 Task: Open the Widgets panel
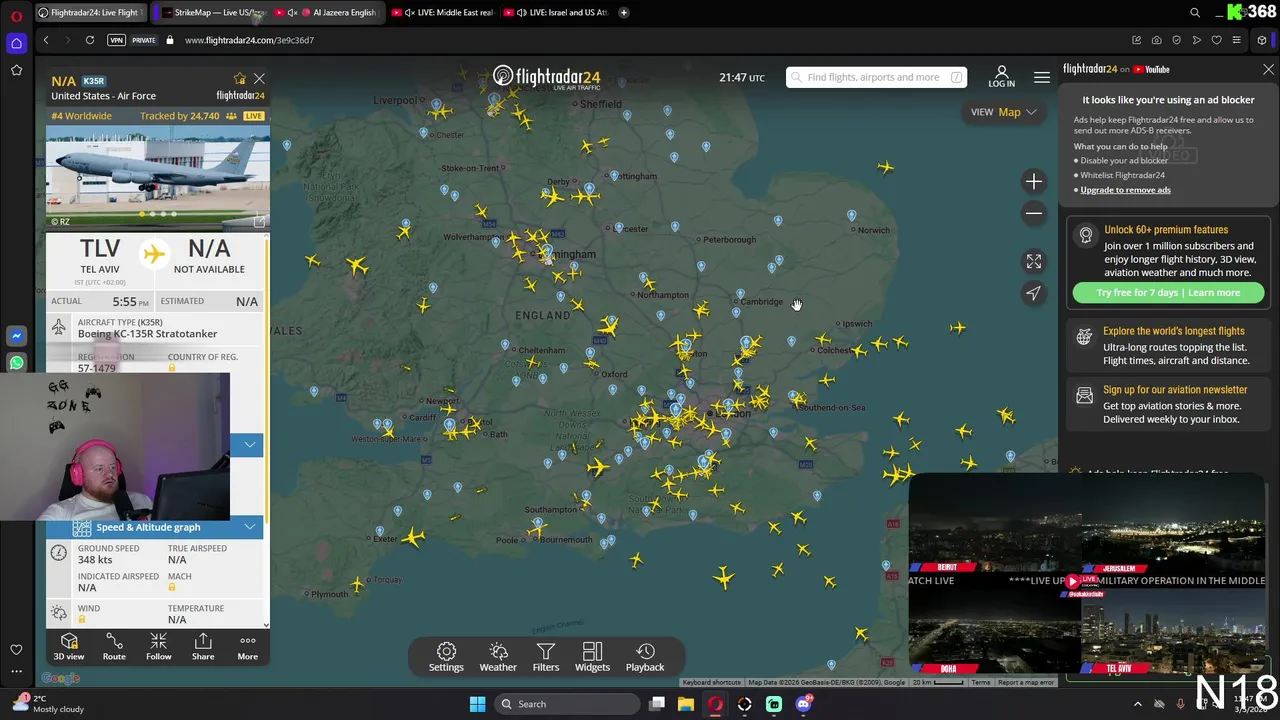[x=592, y=657]
